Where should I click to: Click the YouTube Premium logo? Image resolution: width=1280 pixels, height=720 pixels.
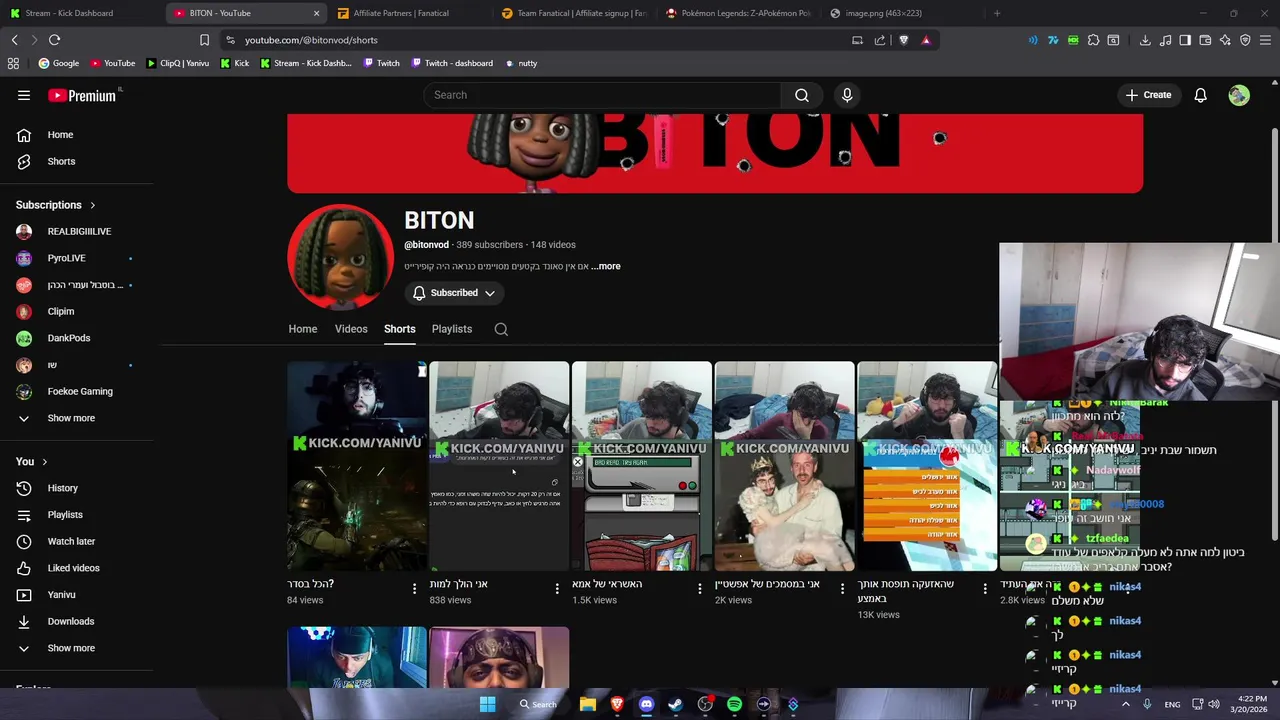82,95
